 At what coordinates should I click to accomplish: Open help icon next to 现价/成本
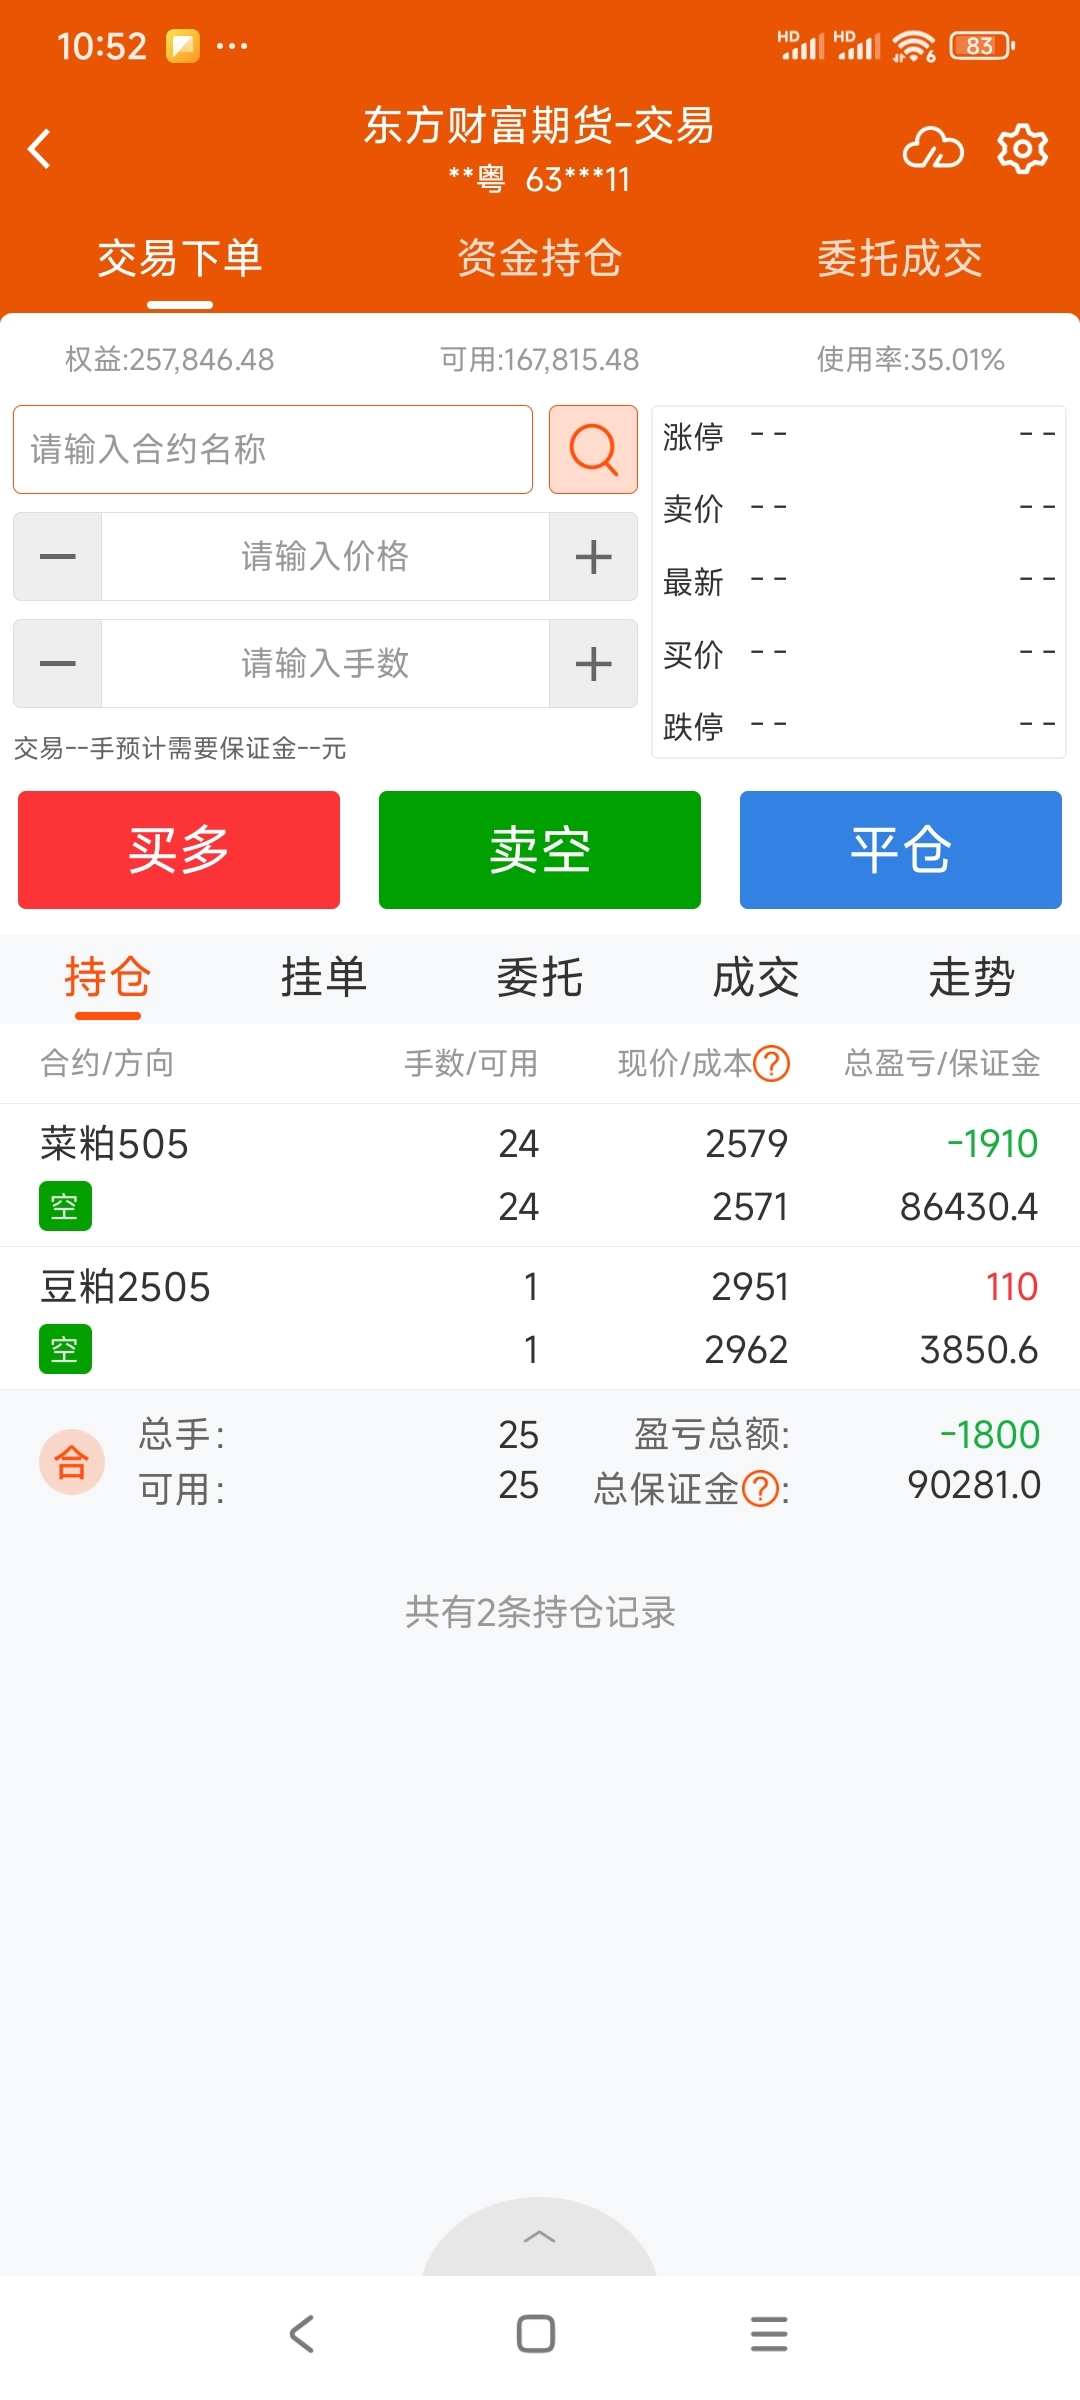772,1063
